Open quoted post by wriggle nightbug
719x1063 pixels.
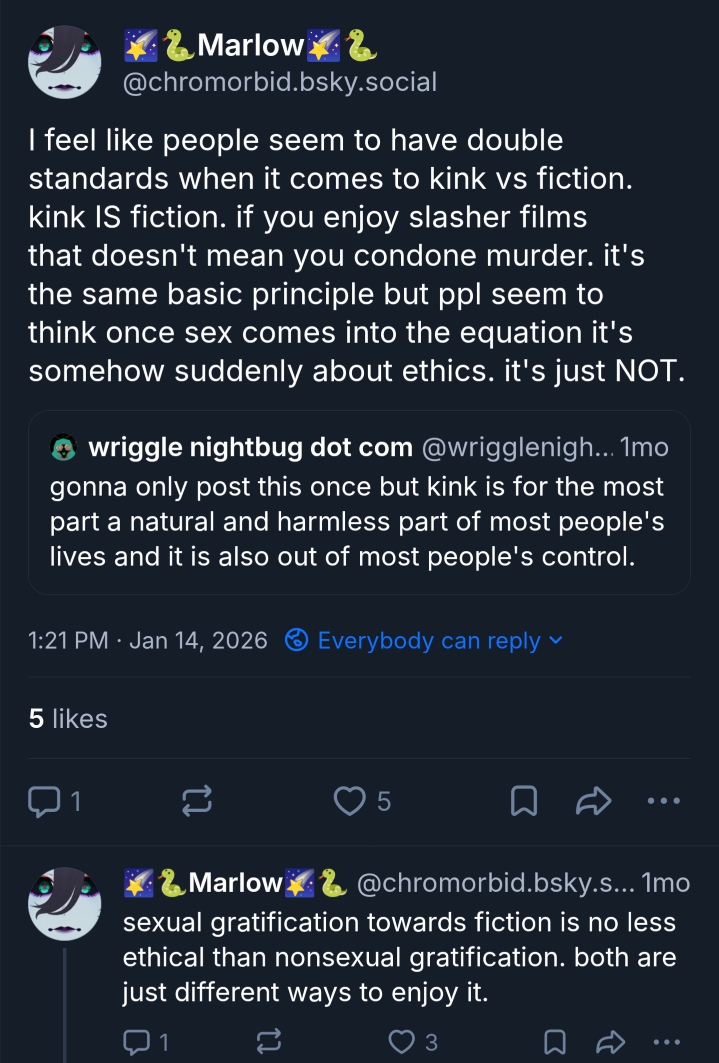coord(358,520)
